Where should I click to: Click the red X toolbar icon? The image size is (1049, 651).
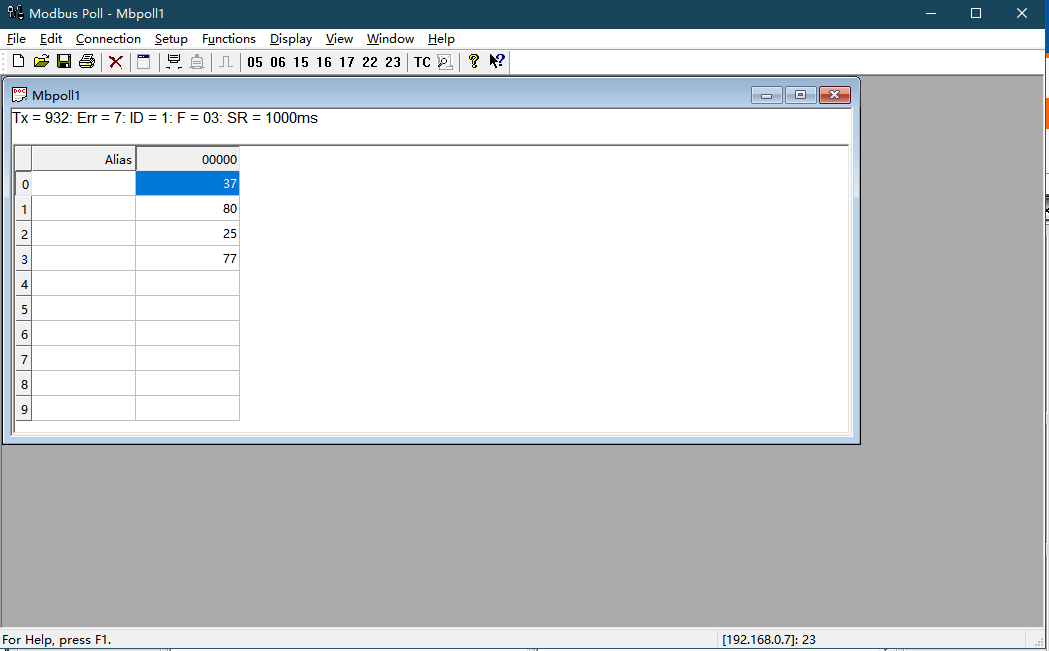[116, 62]
